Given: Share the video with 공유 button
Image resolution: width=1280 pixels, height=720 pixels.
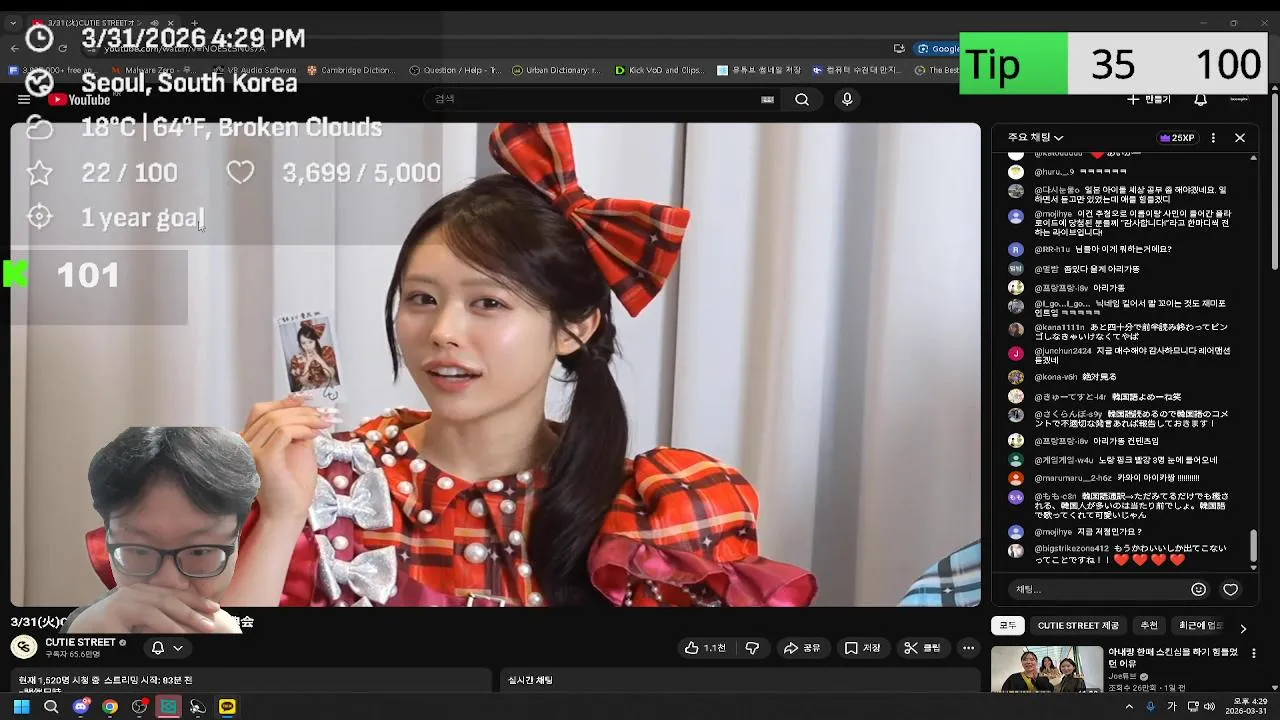Looking at the screenshot, I should click(802, 648).
